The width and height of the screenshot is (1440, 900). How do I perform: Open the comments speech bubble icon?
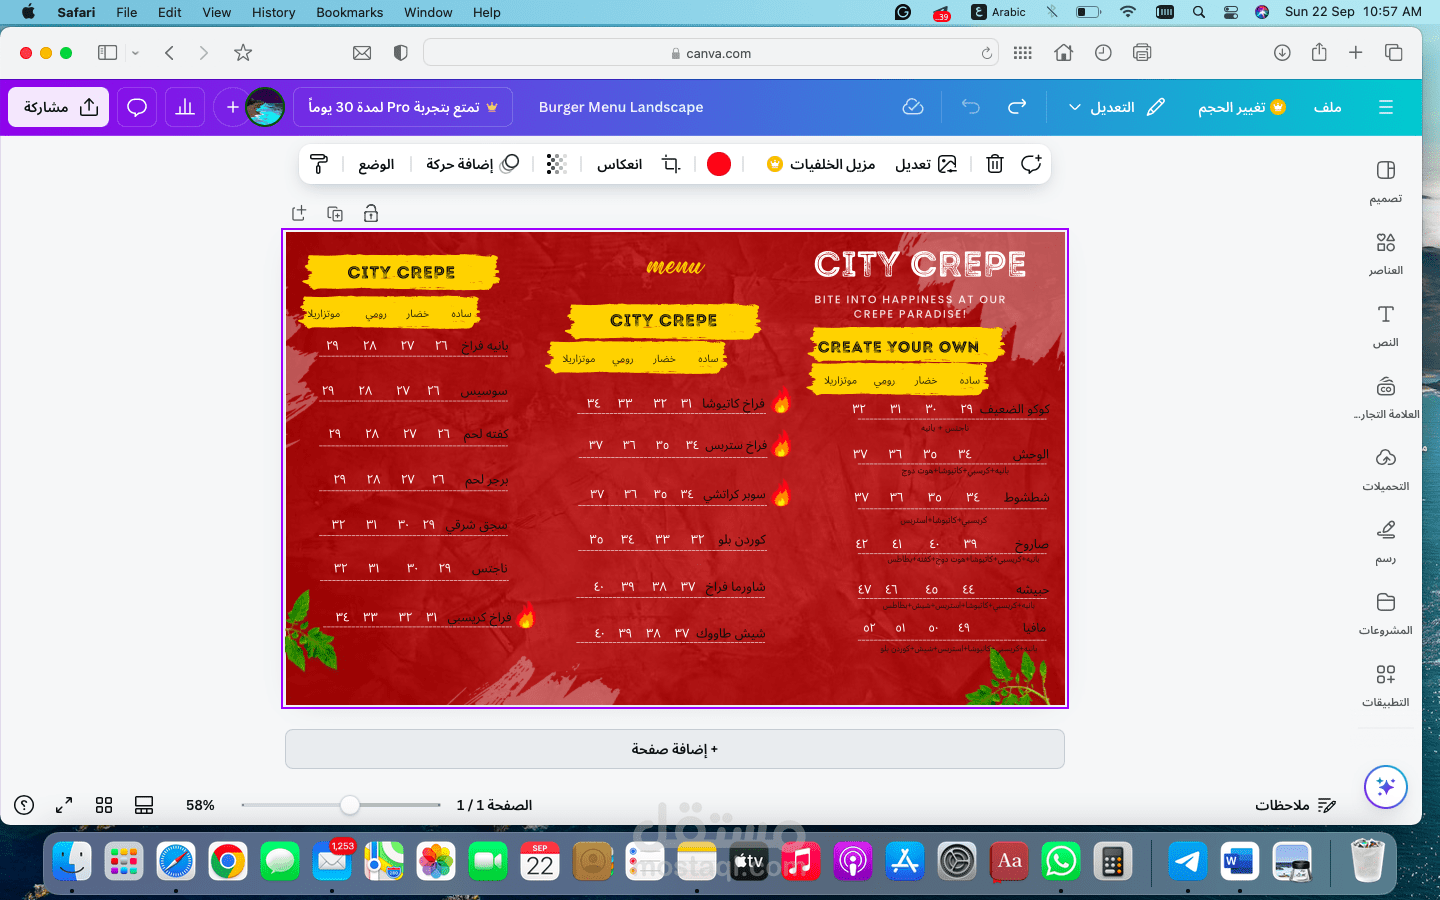point(137,107)
